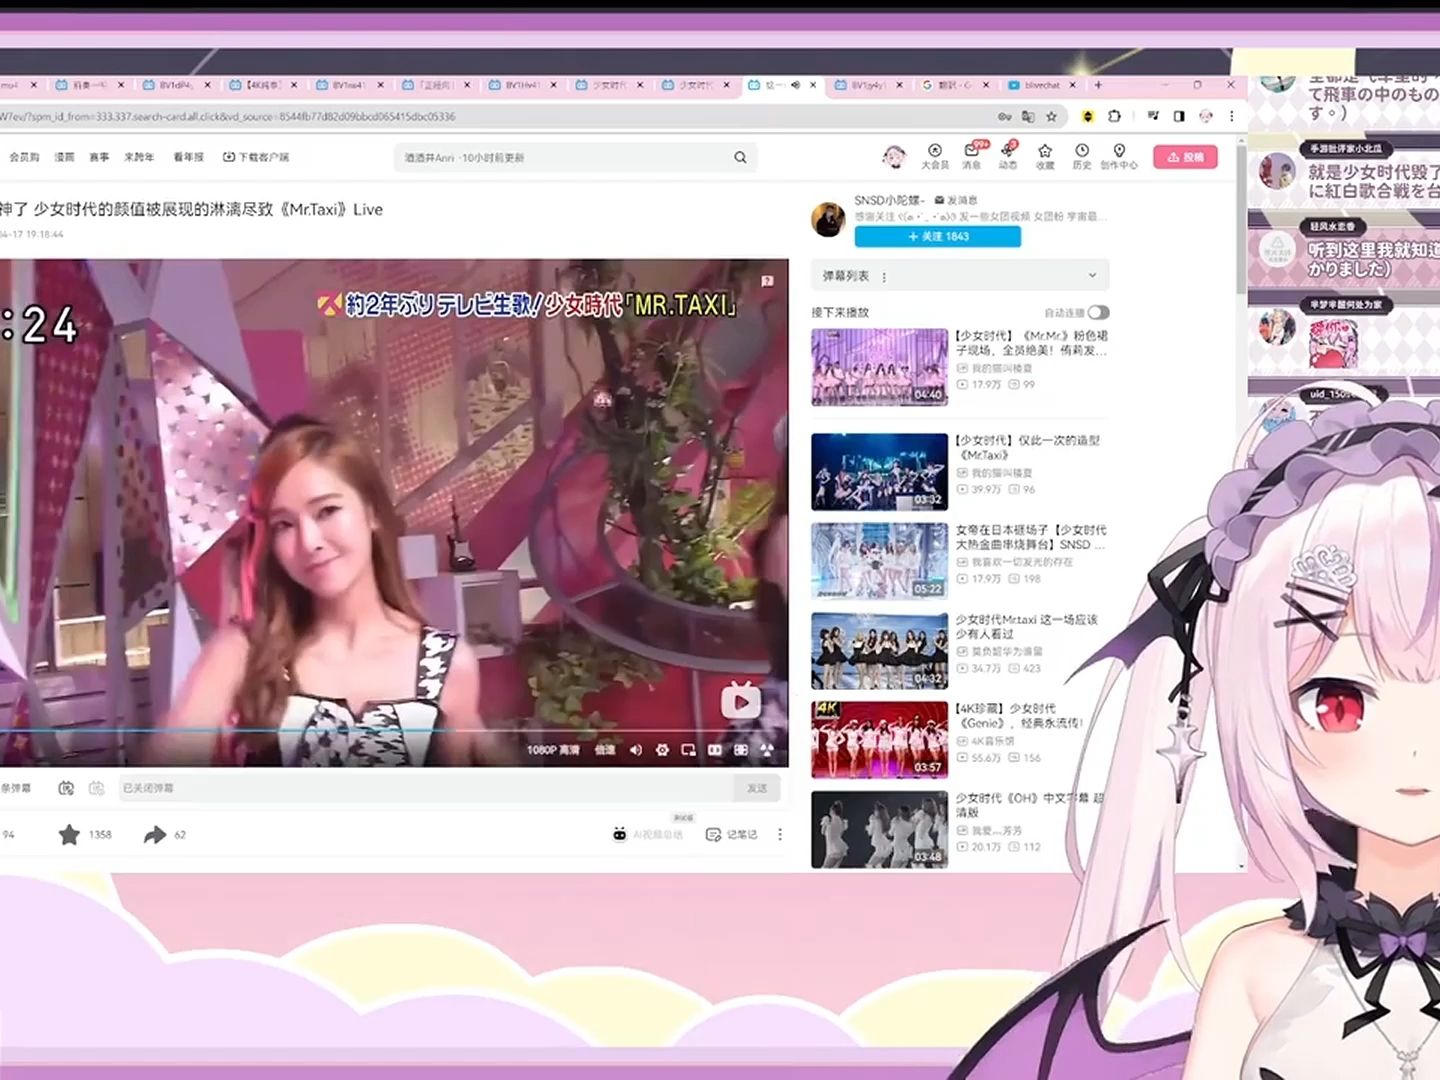
Task: Open the AI video summary robot icon
Action: coord(620,834)
